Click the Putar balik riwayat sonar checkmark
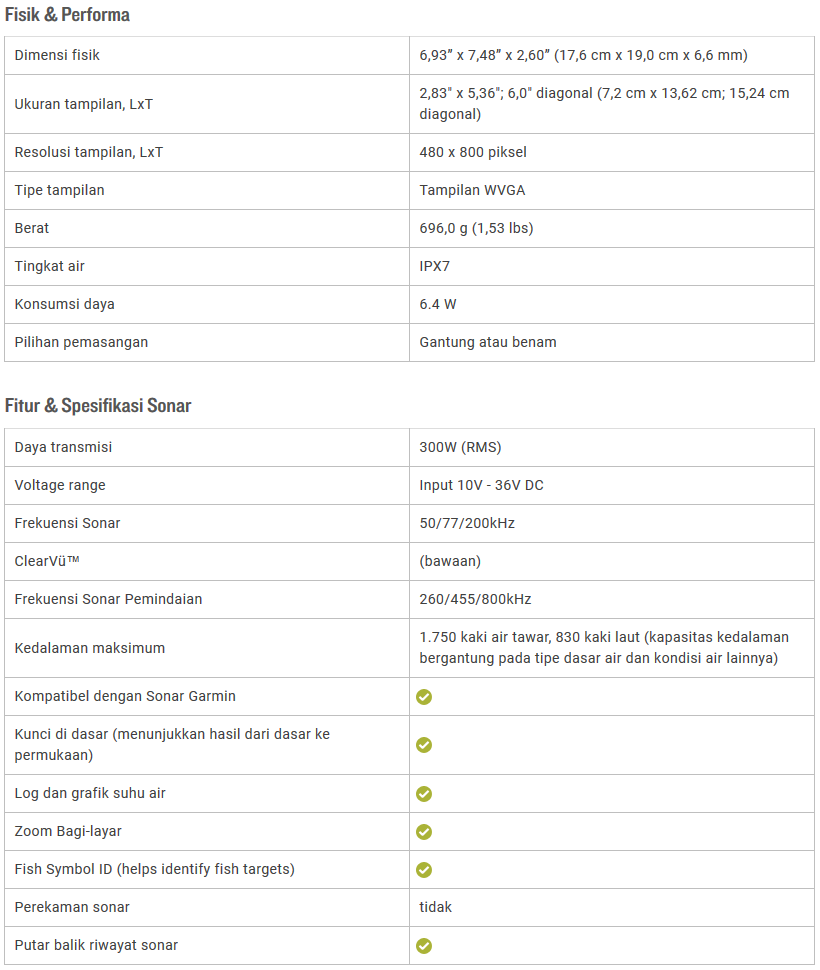Screen dimensions: 820x970 (x=424, y=946)
